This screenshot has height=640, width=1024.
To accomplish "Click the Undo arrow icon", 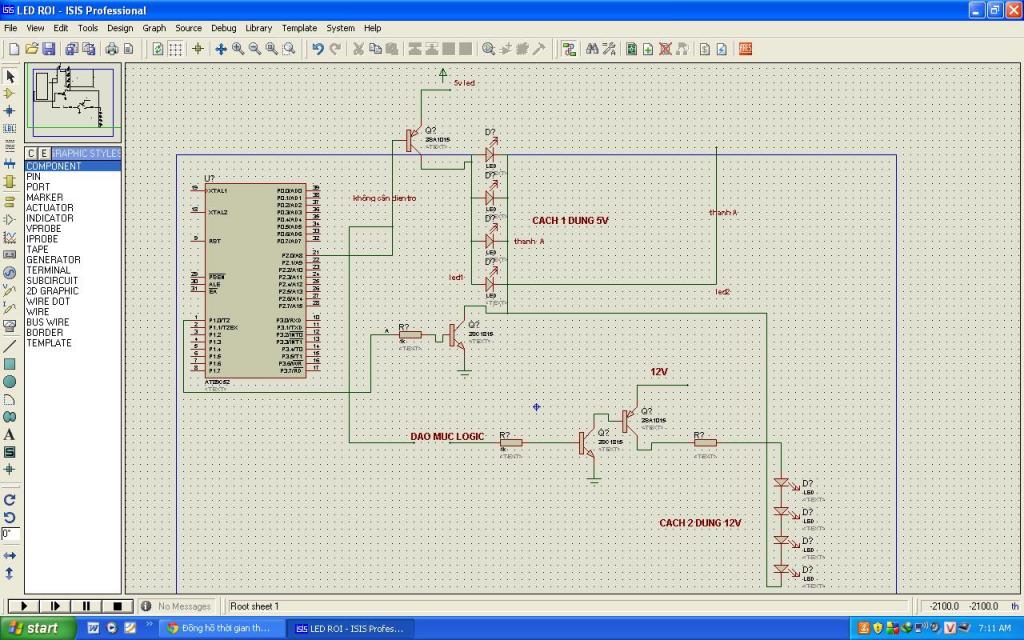I will 318,48.
